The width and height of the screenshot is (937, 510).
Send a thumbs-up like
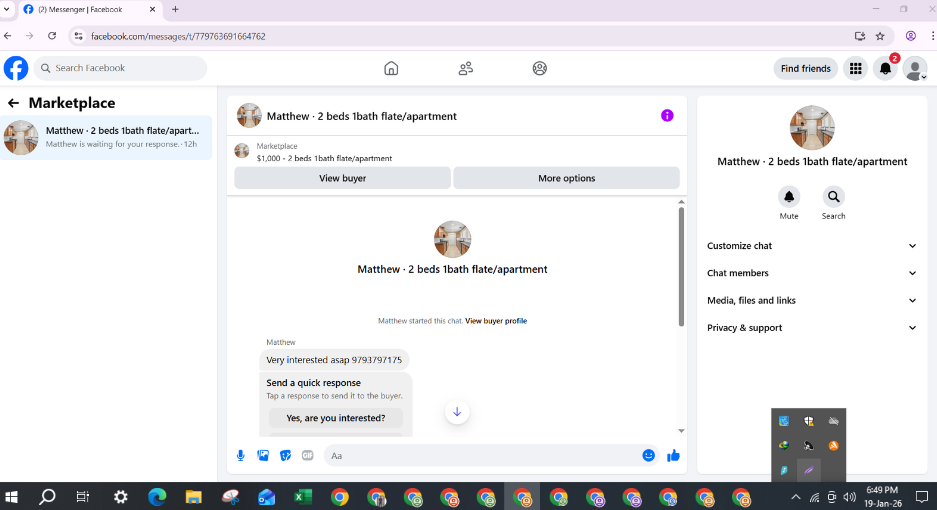pos(673,456)
